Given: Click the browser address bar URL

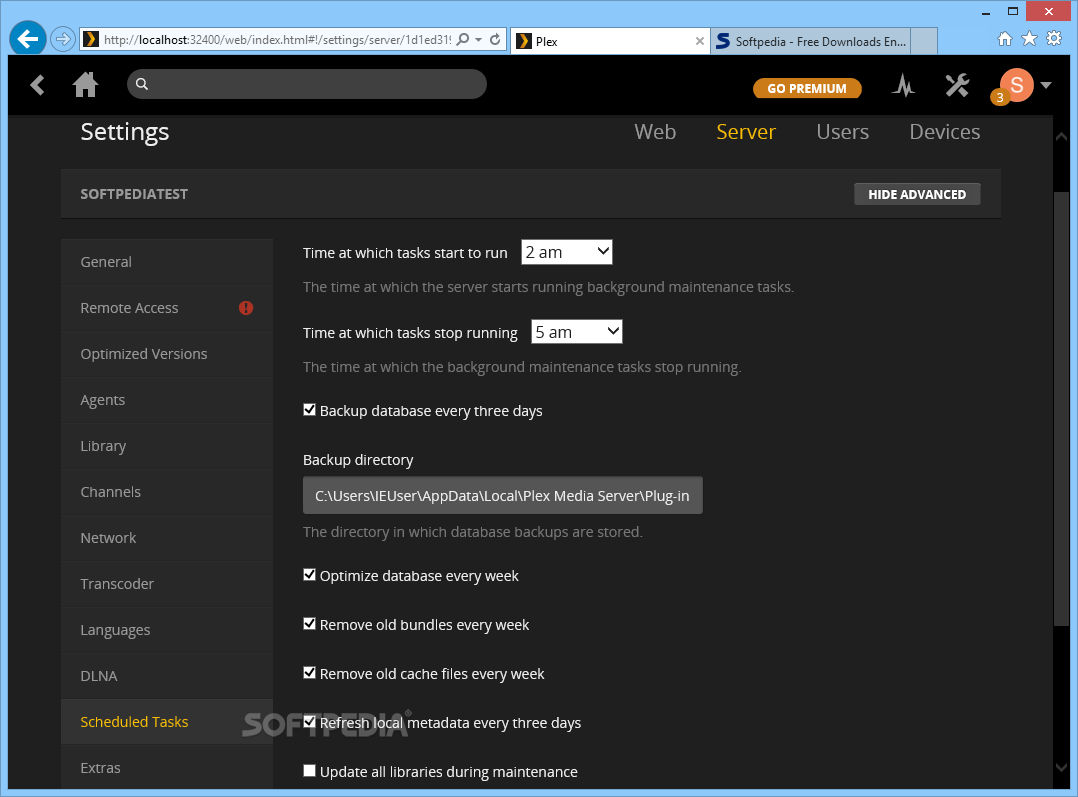Looking at the screenshot, I should point(277,40).
